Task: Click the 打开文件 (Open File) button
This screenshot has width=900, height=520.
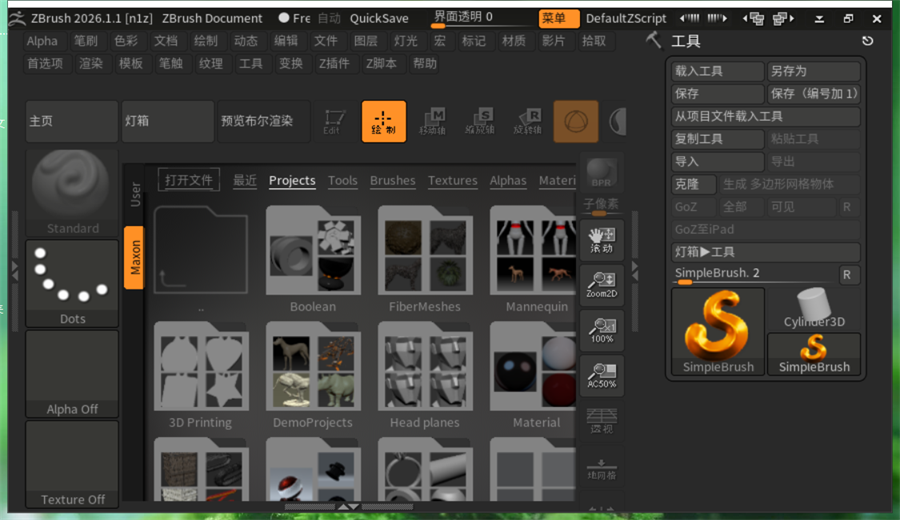Action: tap(189, 180)
